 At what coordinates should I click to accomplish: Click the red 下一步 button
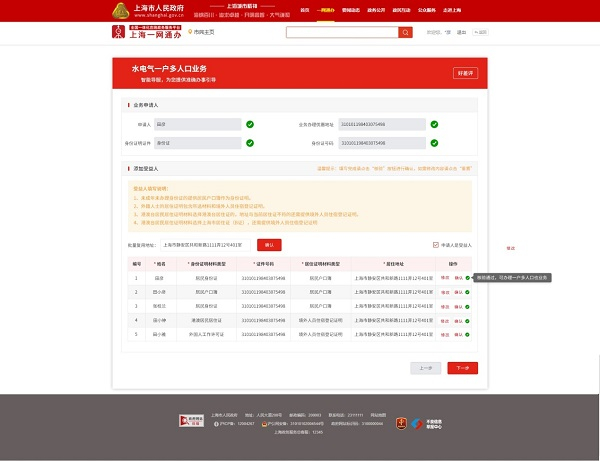pyautogui.click(x=463, y=368)
